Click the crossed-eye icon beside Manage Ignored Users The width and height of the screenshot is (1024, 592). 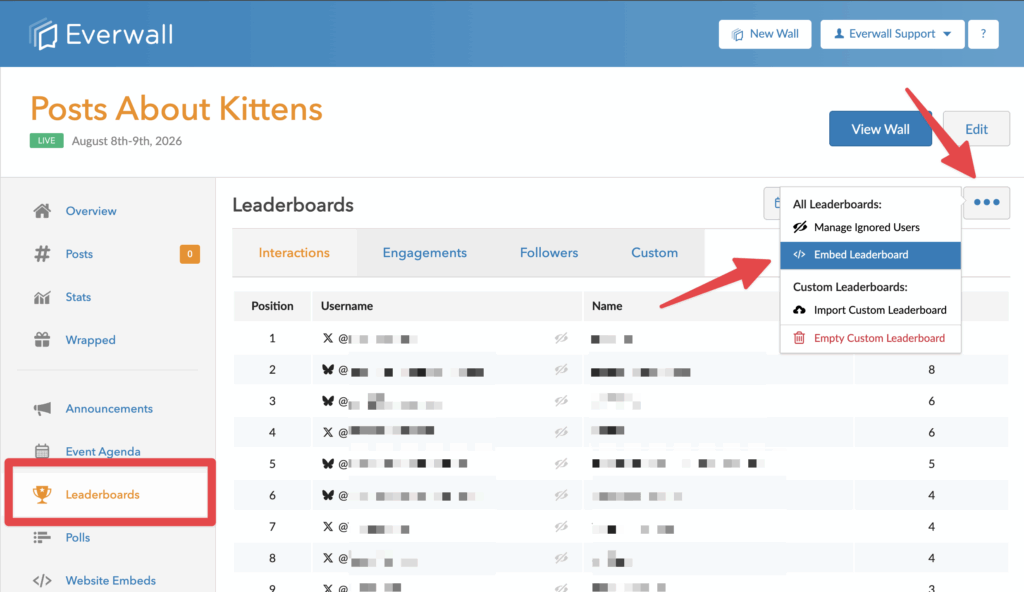tap(799, 227)
